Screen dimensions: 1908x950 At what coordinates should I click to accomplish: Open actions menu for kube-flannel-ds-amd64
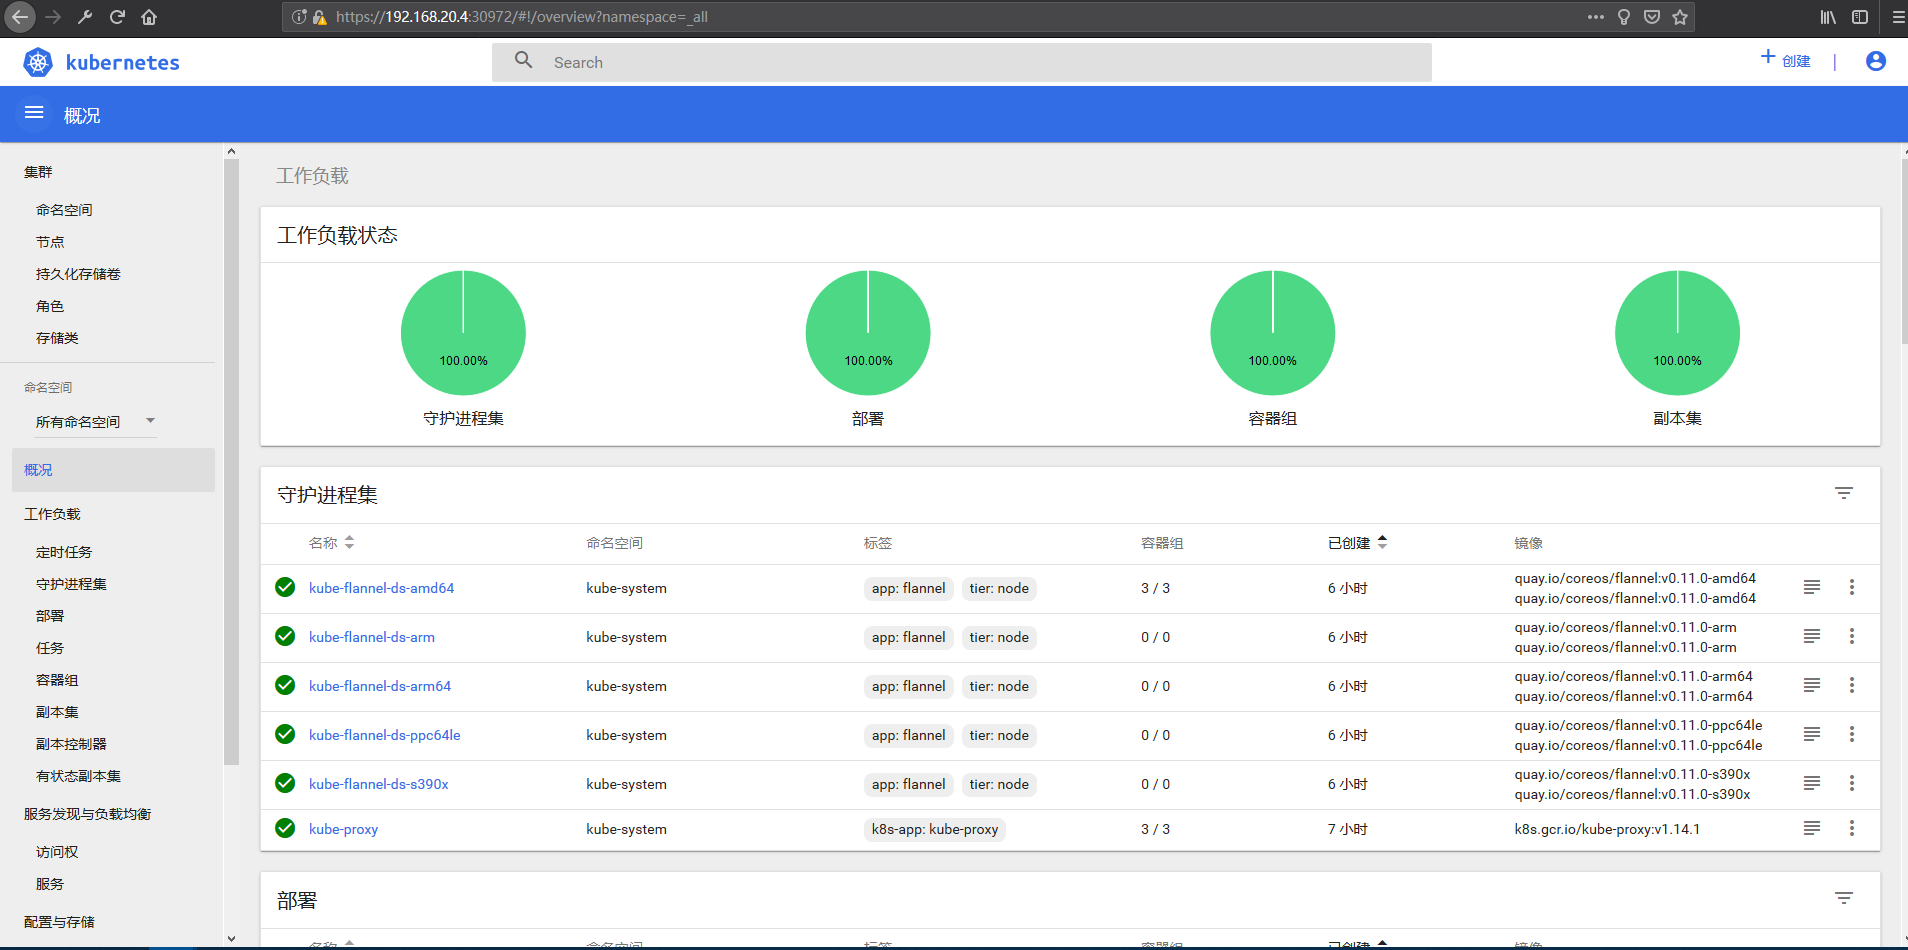click(x=1851, y=587)
